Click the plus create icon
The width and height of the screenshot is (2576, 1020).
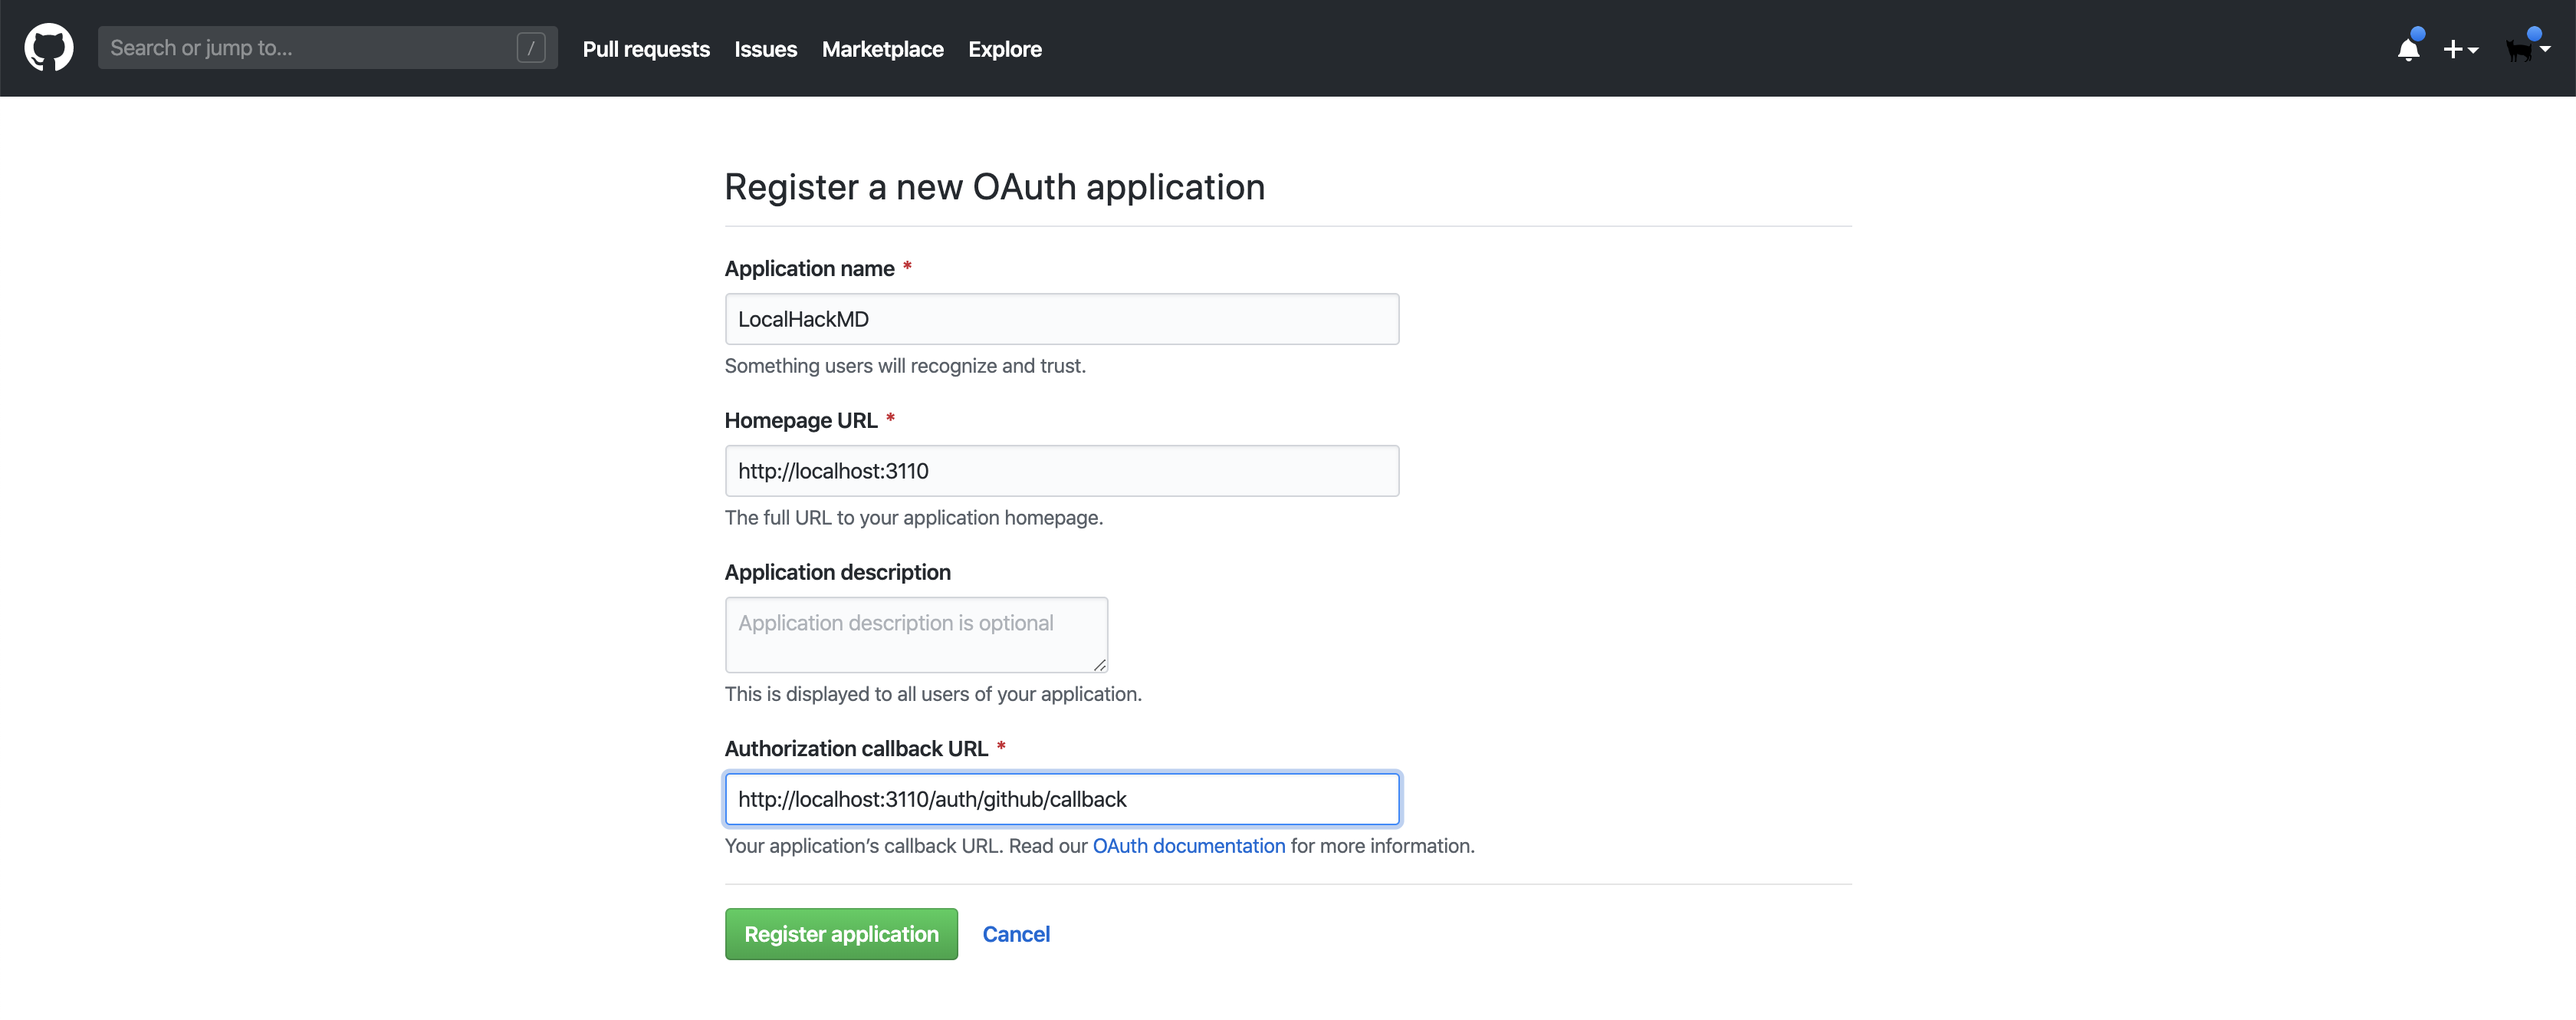pyautogui.click(x=2452, y=48)
